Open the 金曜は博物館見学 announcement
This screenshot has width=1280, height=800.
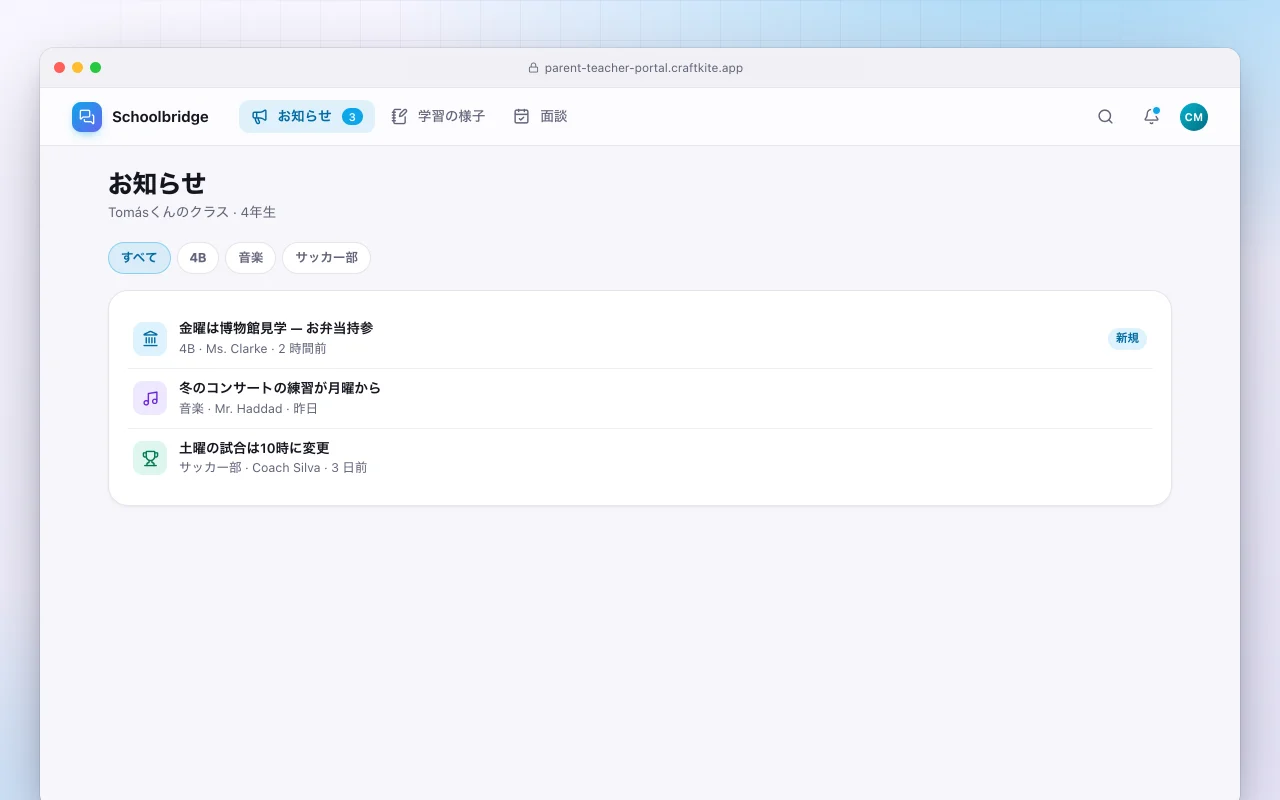(x=640, y=338)
